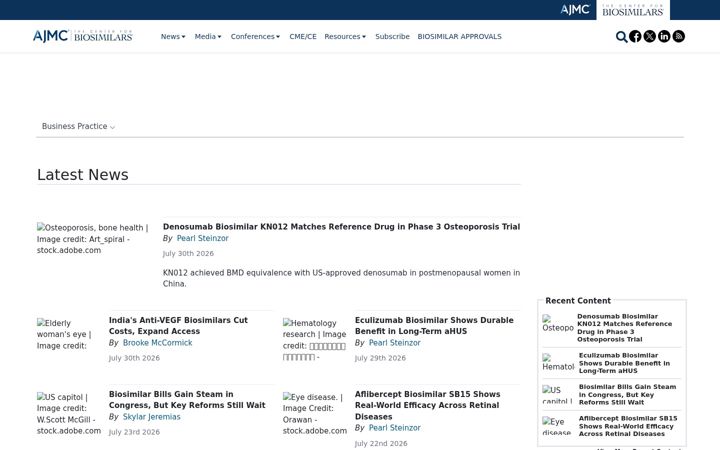Image resolution: width=720 pixels, height=450 pixels.
Task: Click the Eye disease thumbnail in Recent Content
Action: pyautogui.click(x=557, y=426)
